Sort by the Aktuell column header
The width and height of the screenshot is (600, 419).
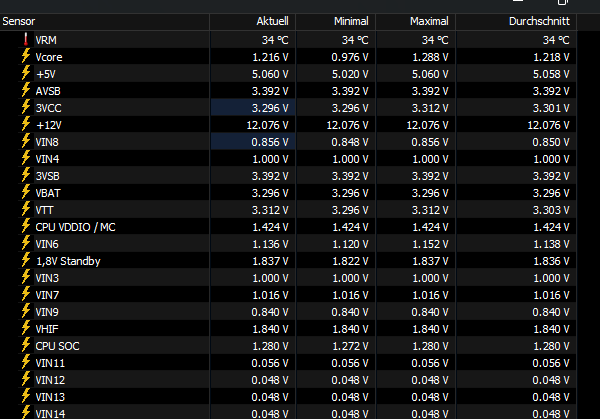tap(253, 21)
